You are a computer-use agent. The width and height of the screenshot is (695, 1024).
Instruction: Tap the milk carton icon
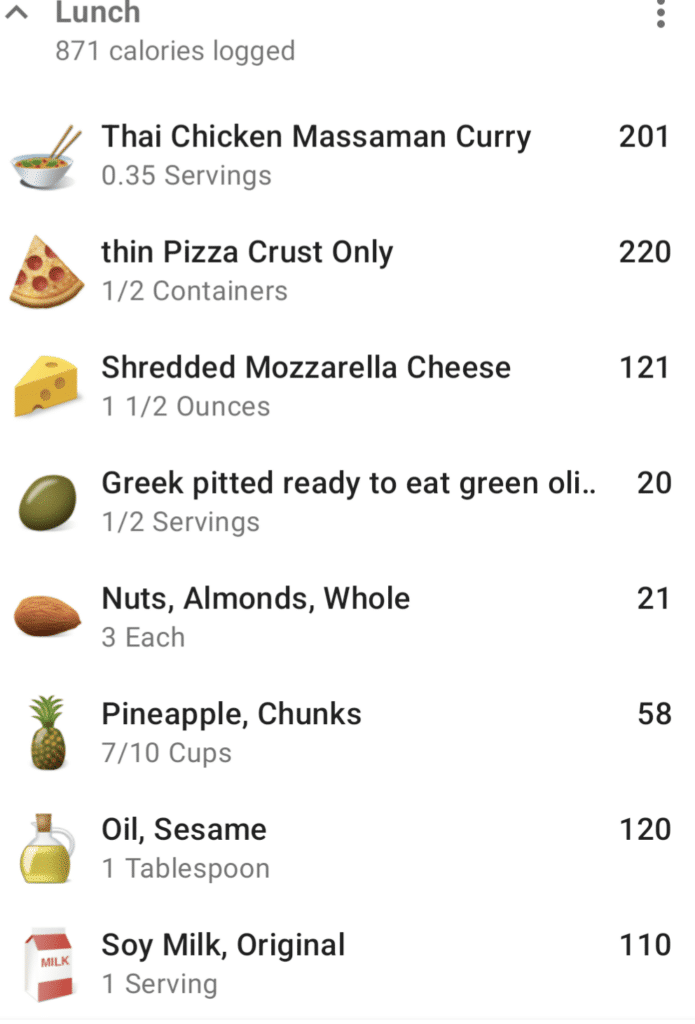pos(48,965)
